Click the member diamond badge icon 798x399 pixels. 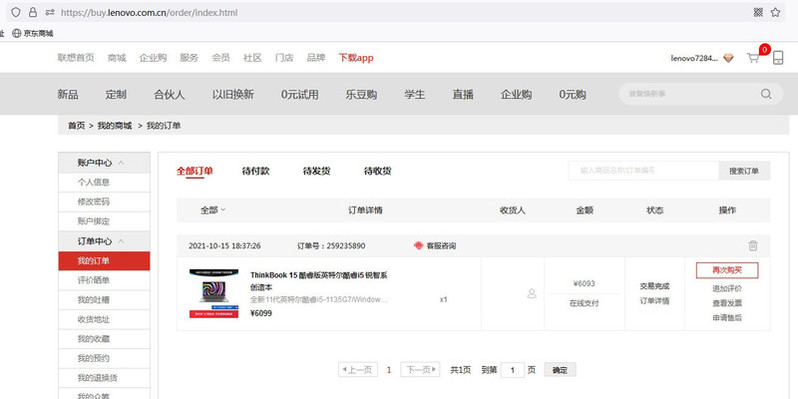(x=728, y=59)
